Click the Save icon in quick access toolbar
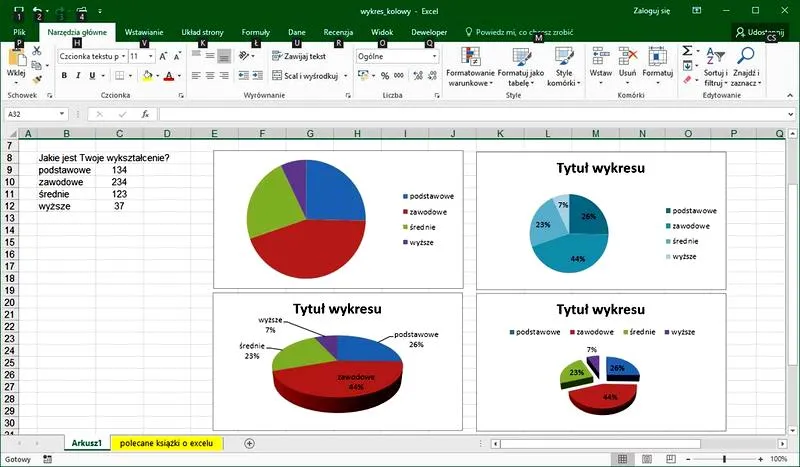 click(18, 10)
